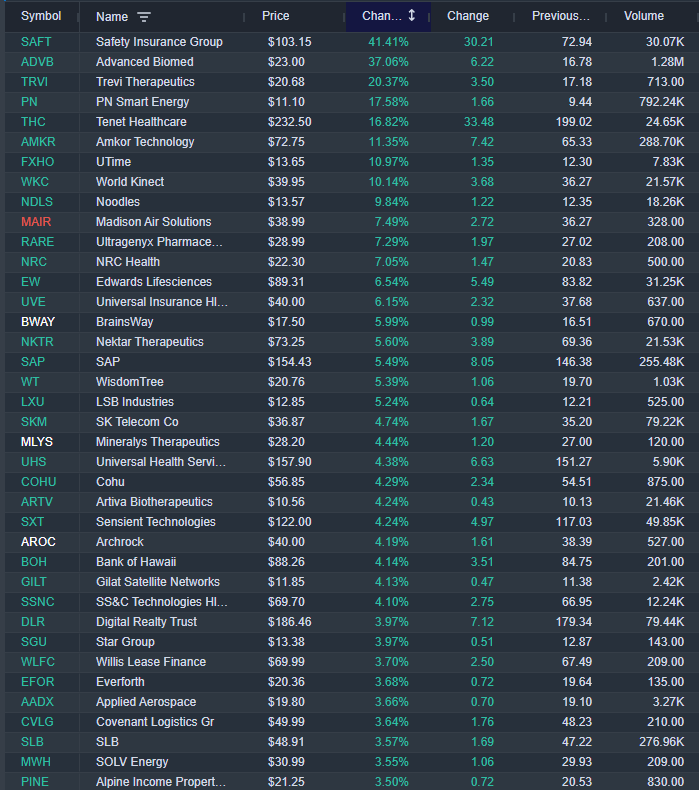Toggle sort arrow on Chan… column
699x790 pixels.
point(412,16)
